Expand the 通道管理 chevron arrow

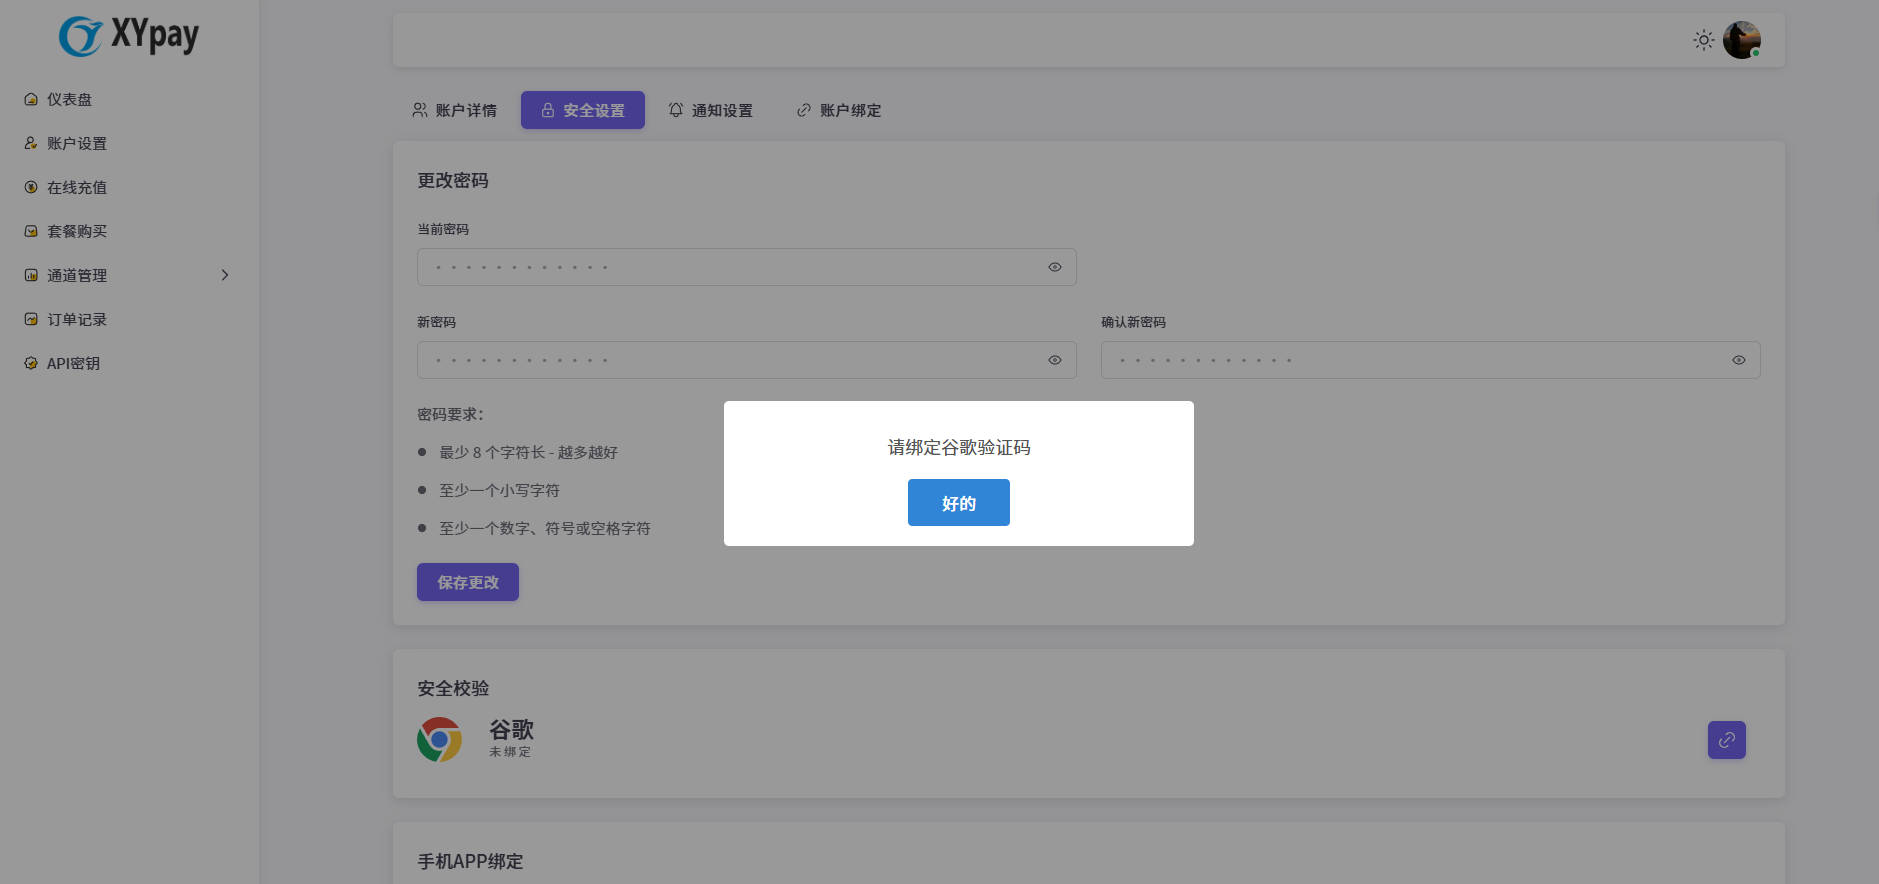[225, 275]
